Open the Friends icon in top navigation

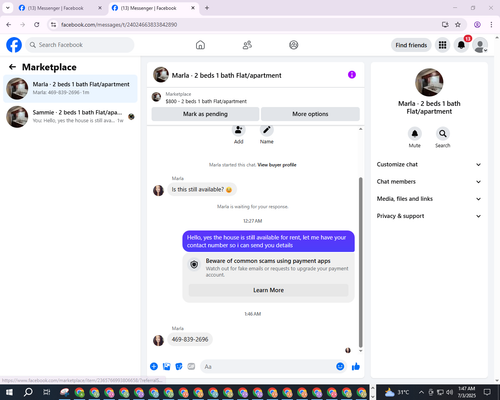coord(247,45)
